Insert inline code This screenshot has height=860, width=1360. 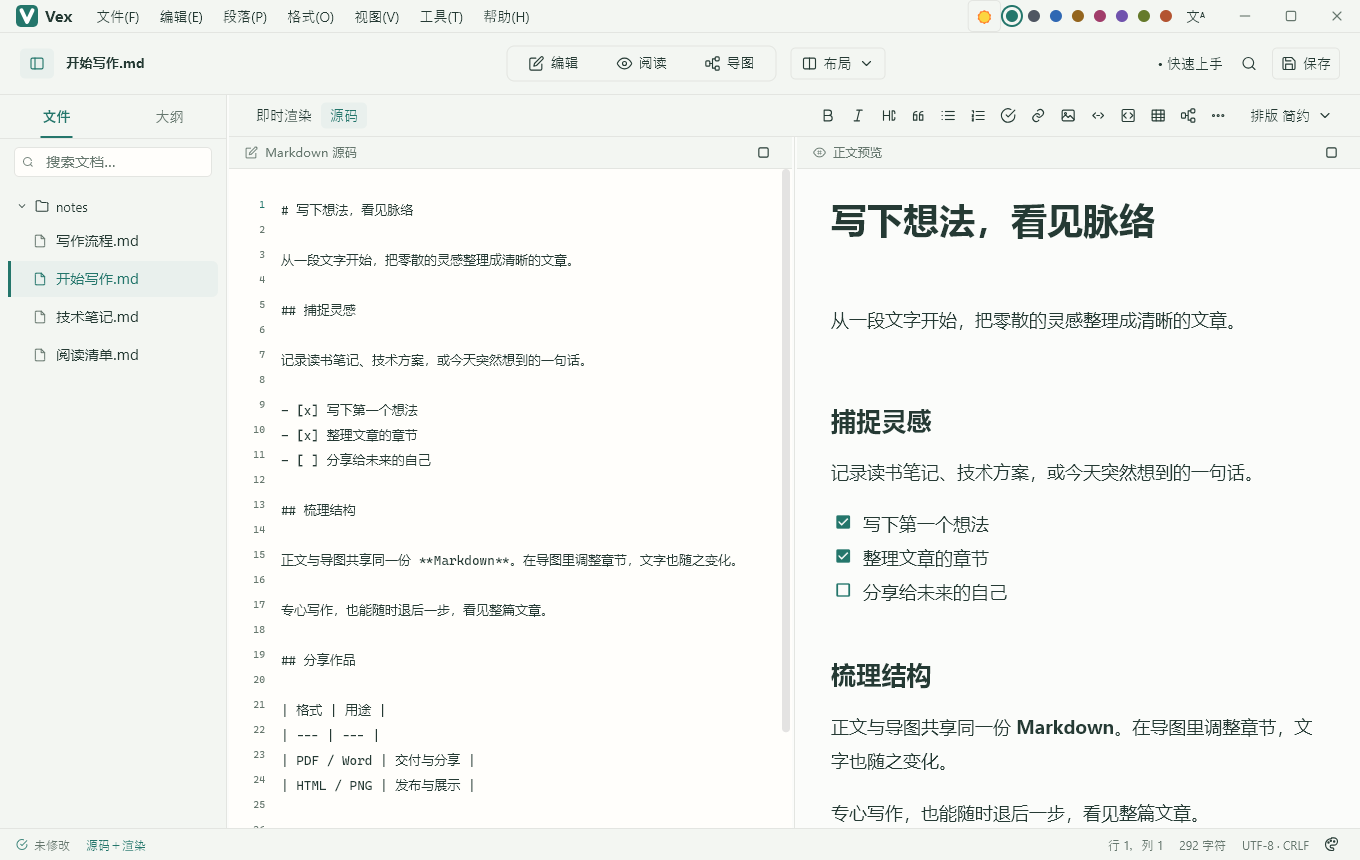point(1098,116)
